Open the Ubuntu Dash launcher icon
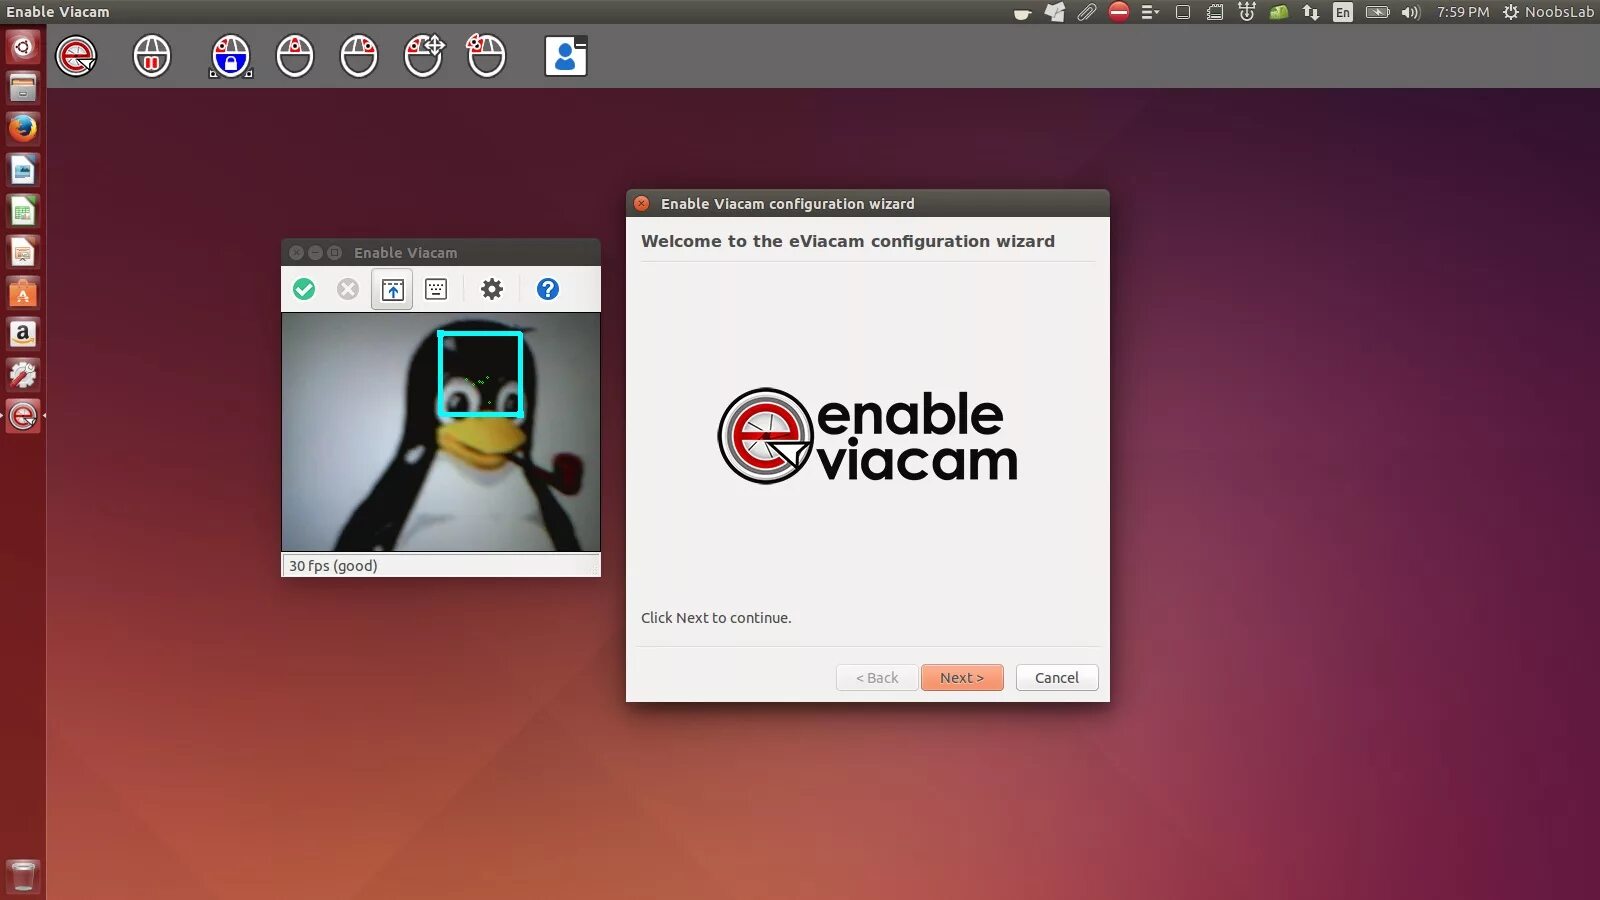This screenshot has width=1600, height=900. click(23, 47)
